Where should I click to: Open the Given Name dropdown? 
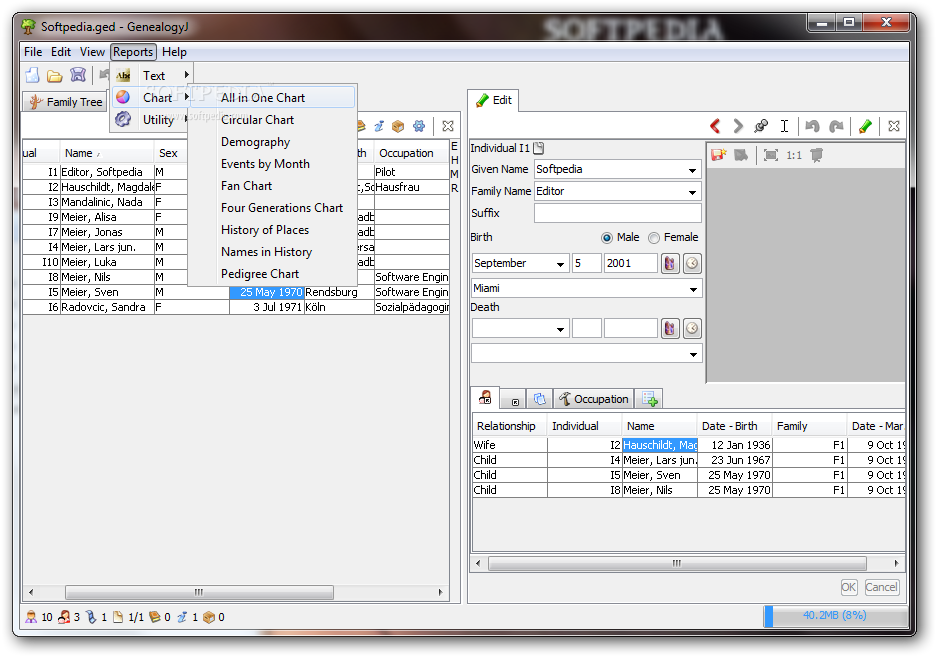[x=692, y=170]
